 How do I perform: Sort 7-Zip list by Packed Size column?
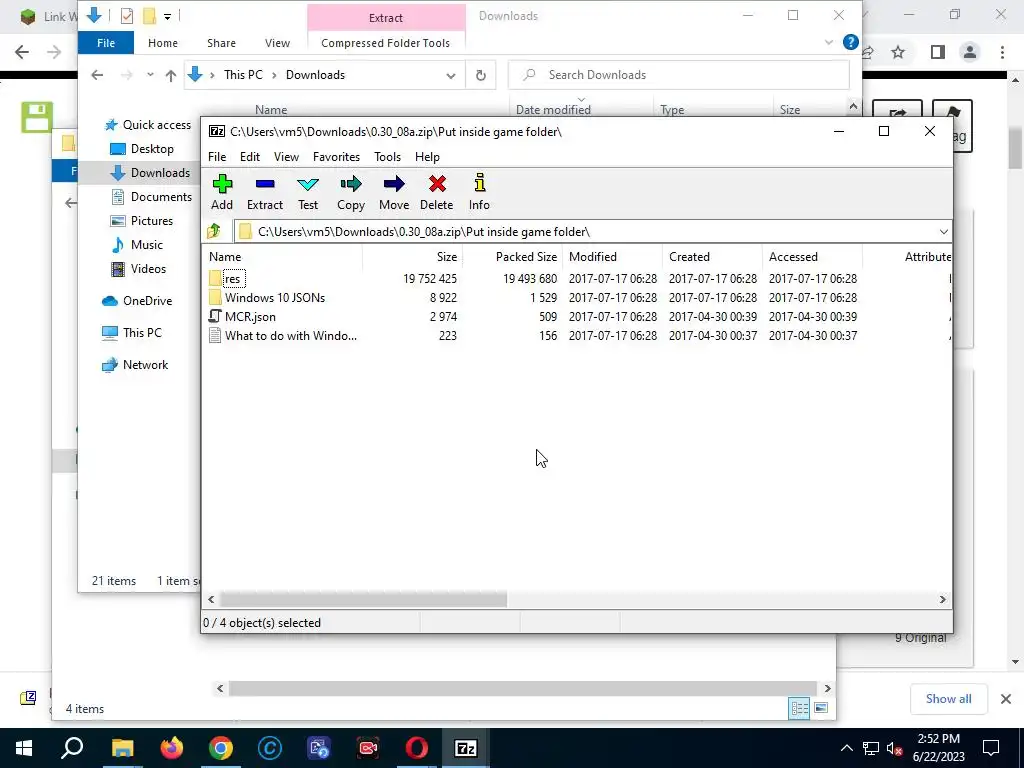tap(513, 257)
